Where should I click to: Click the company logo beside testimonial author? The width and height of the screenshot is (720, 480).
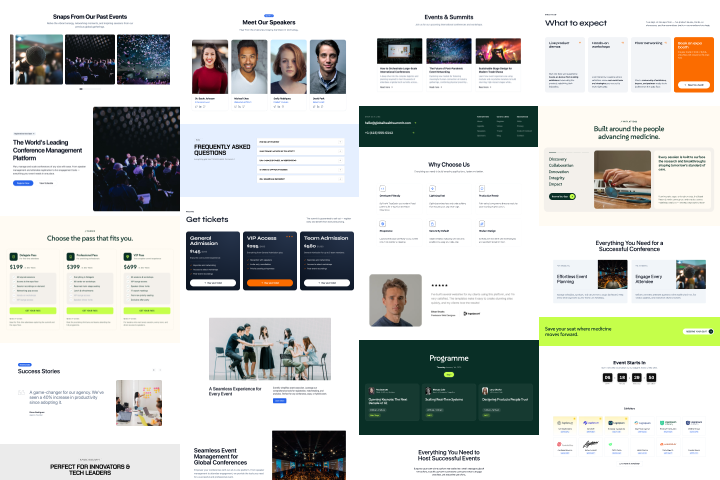[x=472, y=313]
